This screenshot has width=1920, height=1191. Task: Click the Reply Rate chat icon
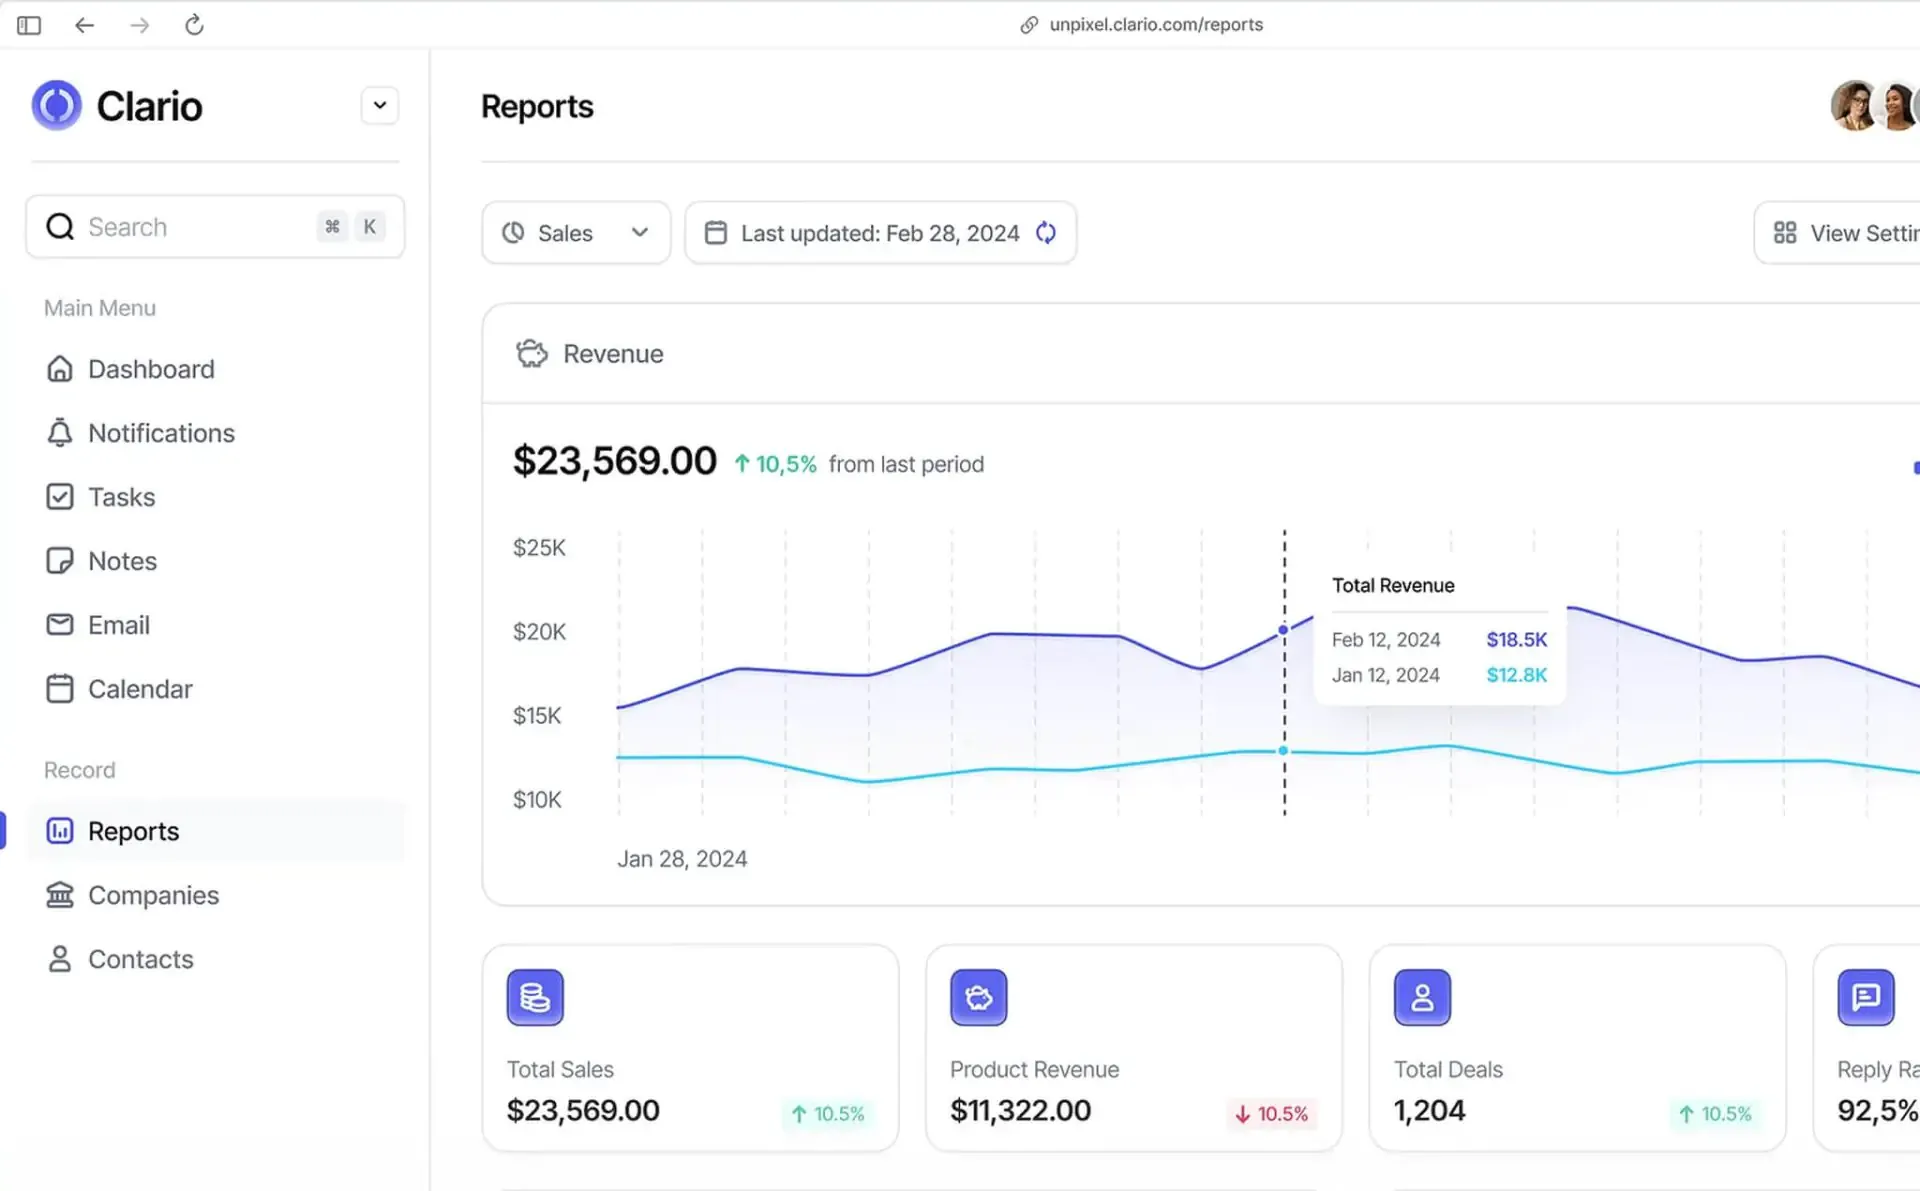click(1865, 997)
